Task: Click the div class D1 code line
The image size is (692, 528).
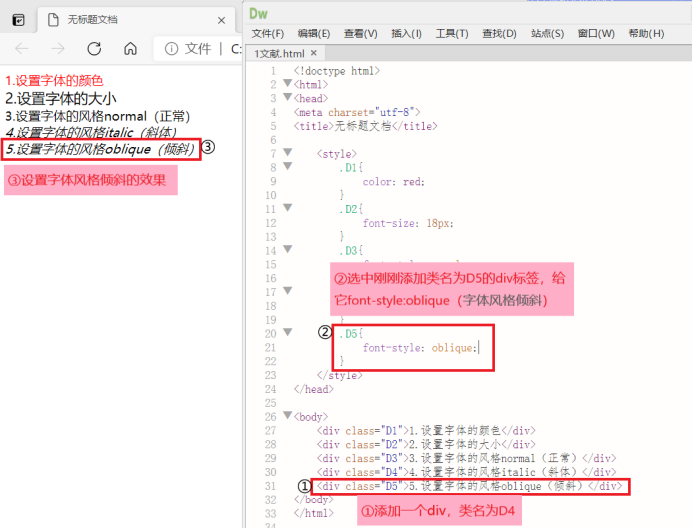Action: pos(426,430)
